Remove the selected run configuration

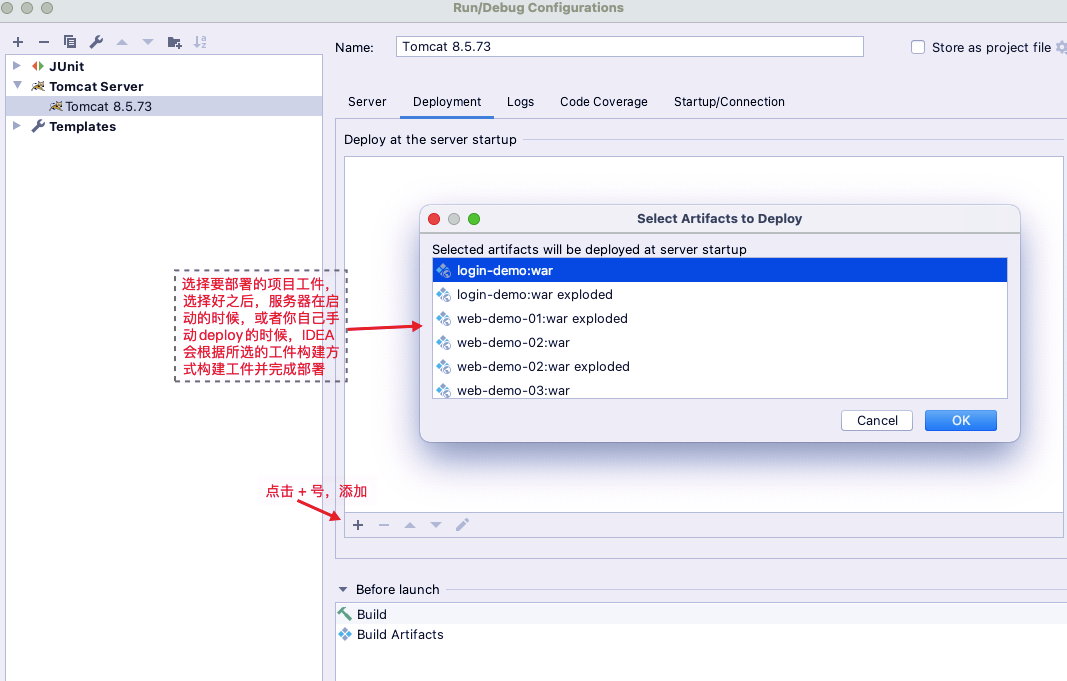pyautogui.click(x=44, y=42)
